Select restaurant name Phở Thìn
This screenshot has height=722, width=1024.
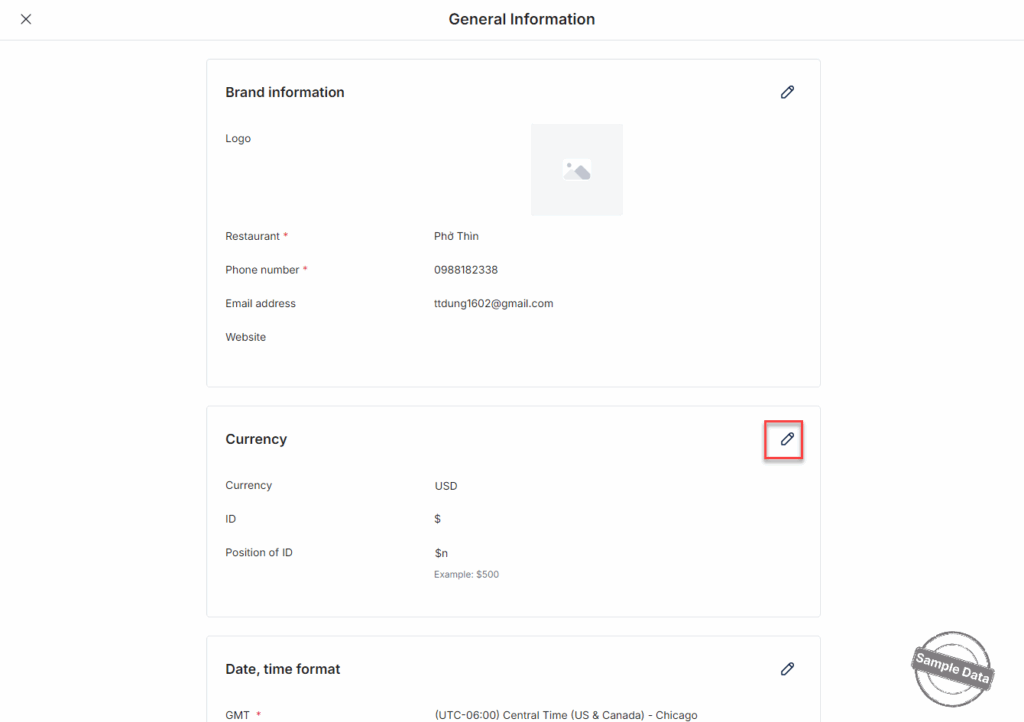(x=456, y=236)
